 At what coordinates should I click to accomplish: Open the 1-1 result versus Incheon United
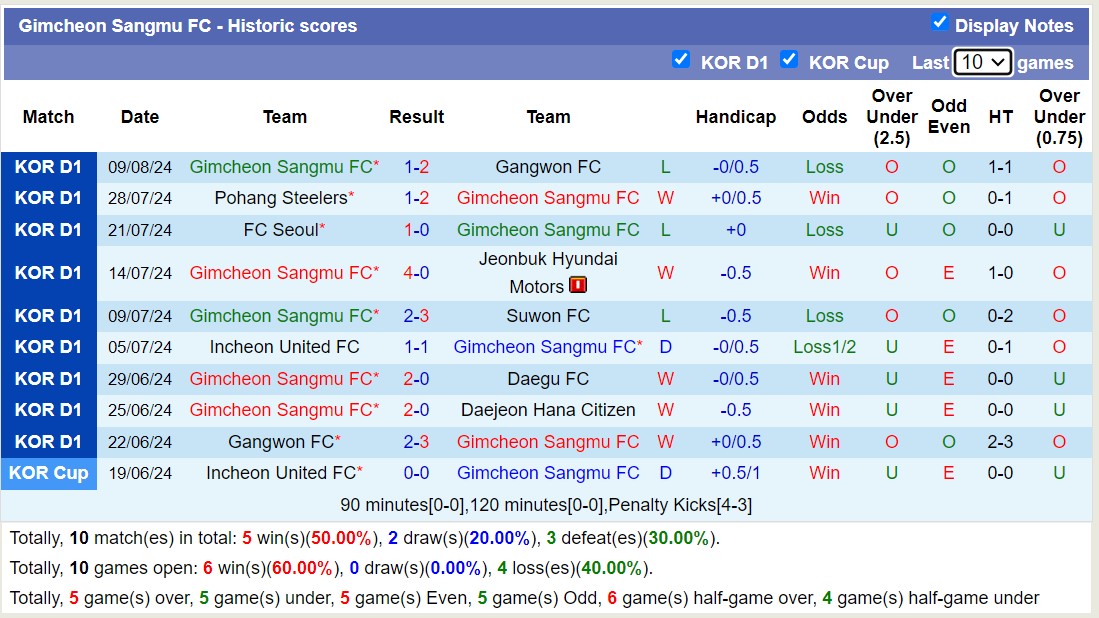tap(416, 347)
